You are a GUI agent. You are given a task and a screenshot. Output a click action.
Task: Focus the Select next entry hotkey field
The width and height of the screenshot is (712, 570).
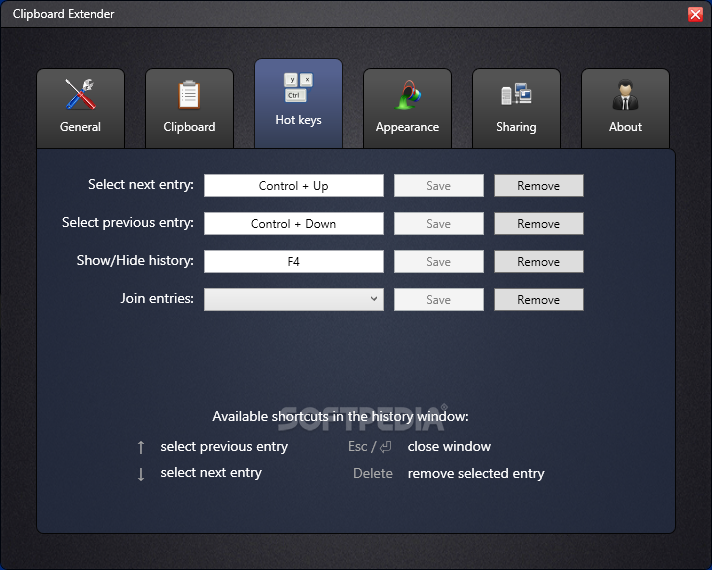294,186
